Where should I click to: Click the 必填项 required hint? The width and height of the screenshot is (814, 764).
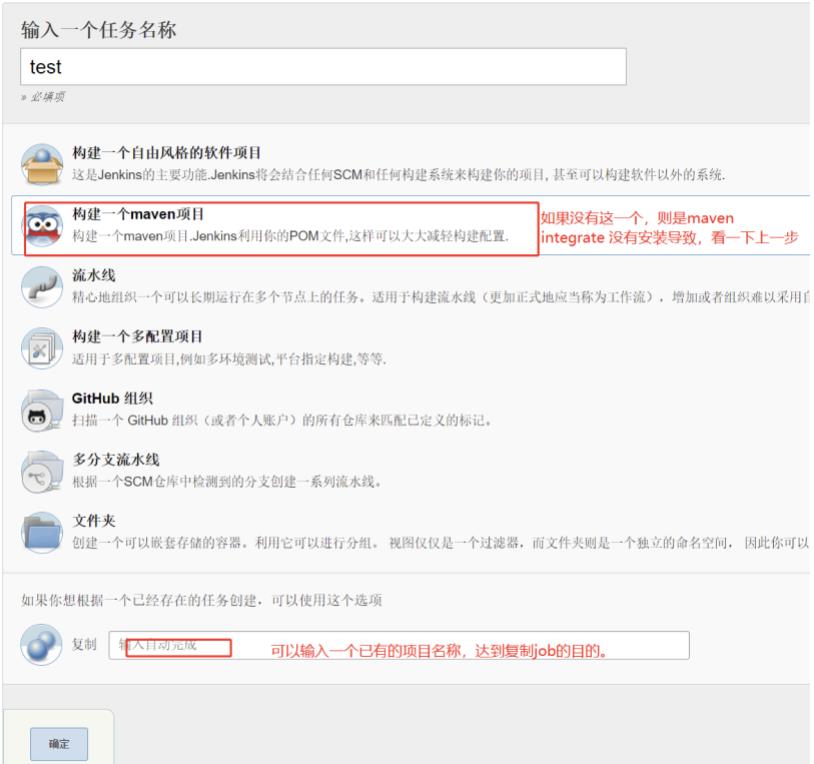click(43, 97)
